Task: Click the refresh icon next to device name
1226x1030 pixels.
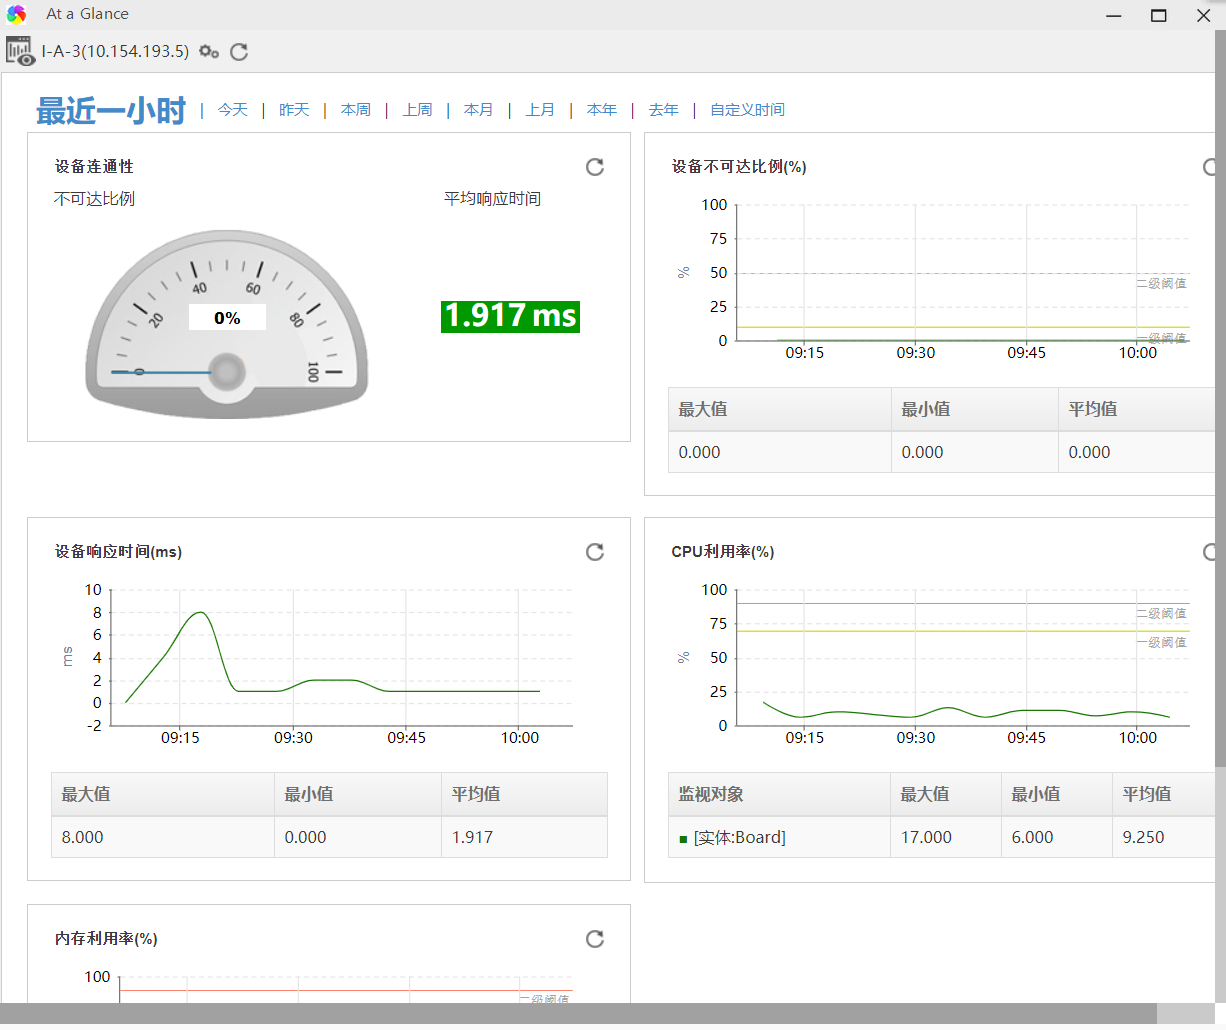Action: 239,52
